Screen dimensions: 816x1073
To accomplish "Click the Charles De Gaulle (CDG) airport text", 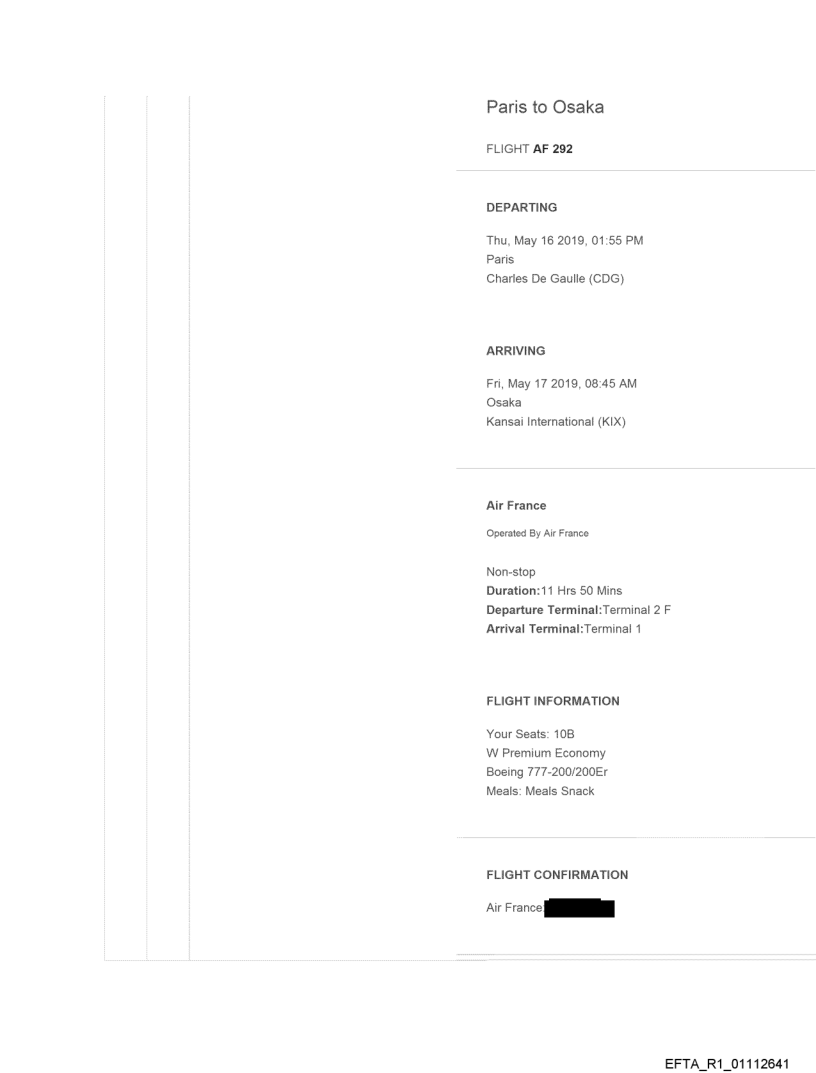I will pyautogui.click(x=554, y=279).
